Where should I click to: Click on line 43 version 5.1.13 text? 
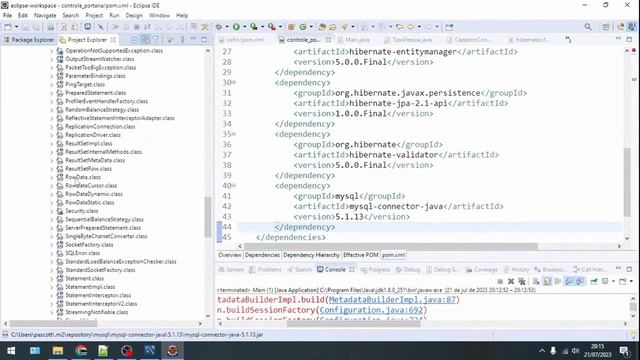tap(349, 217)
